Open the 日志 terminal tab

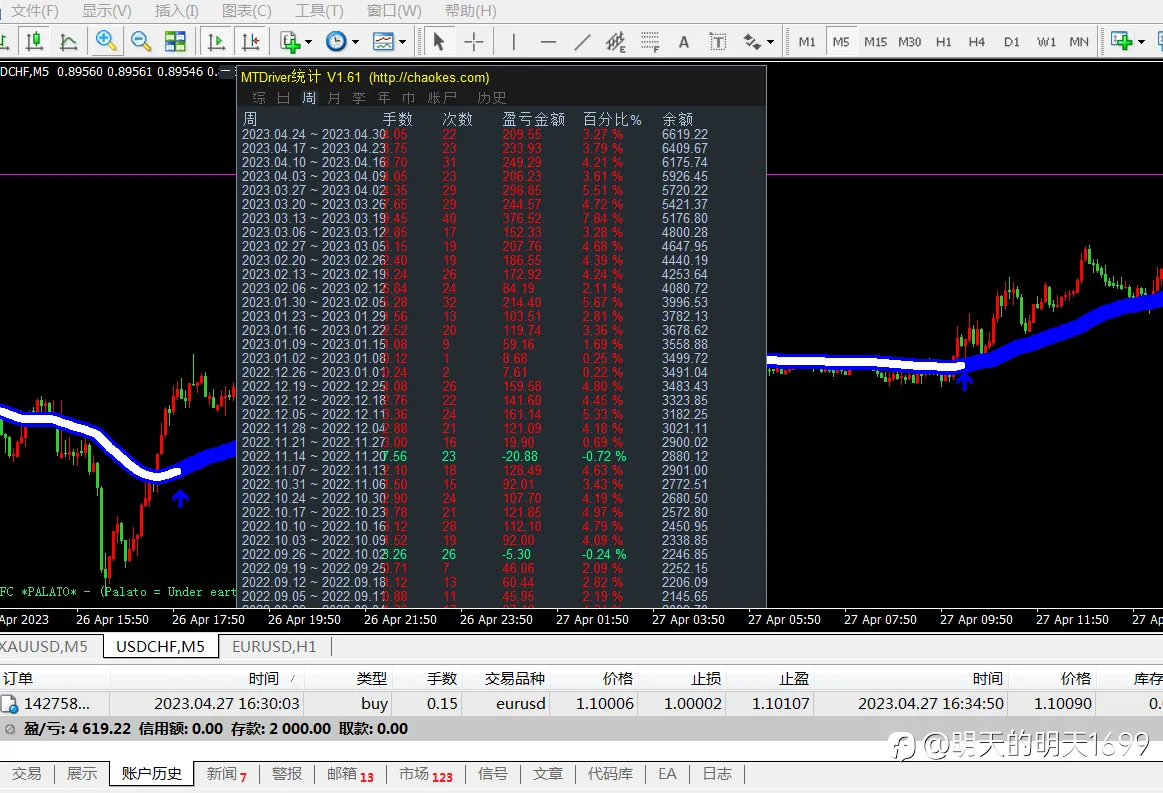(x=717, y=774)
